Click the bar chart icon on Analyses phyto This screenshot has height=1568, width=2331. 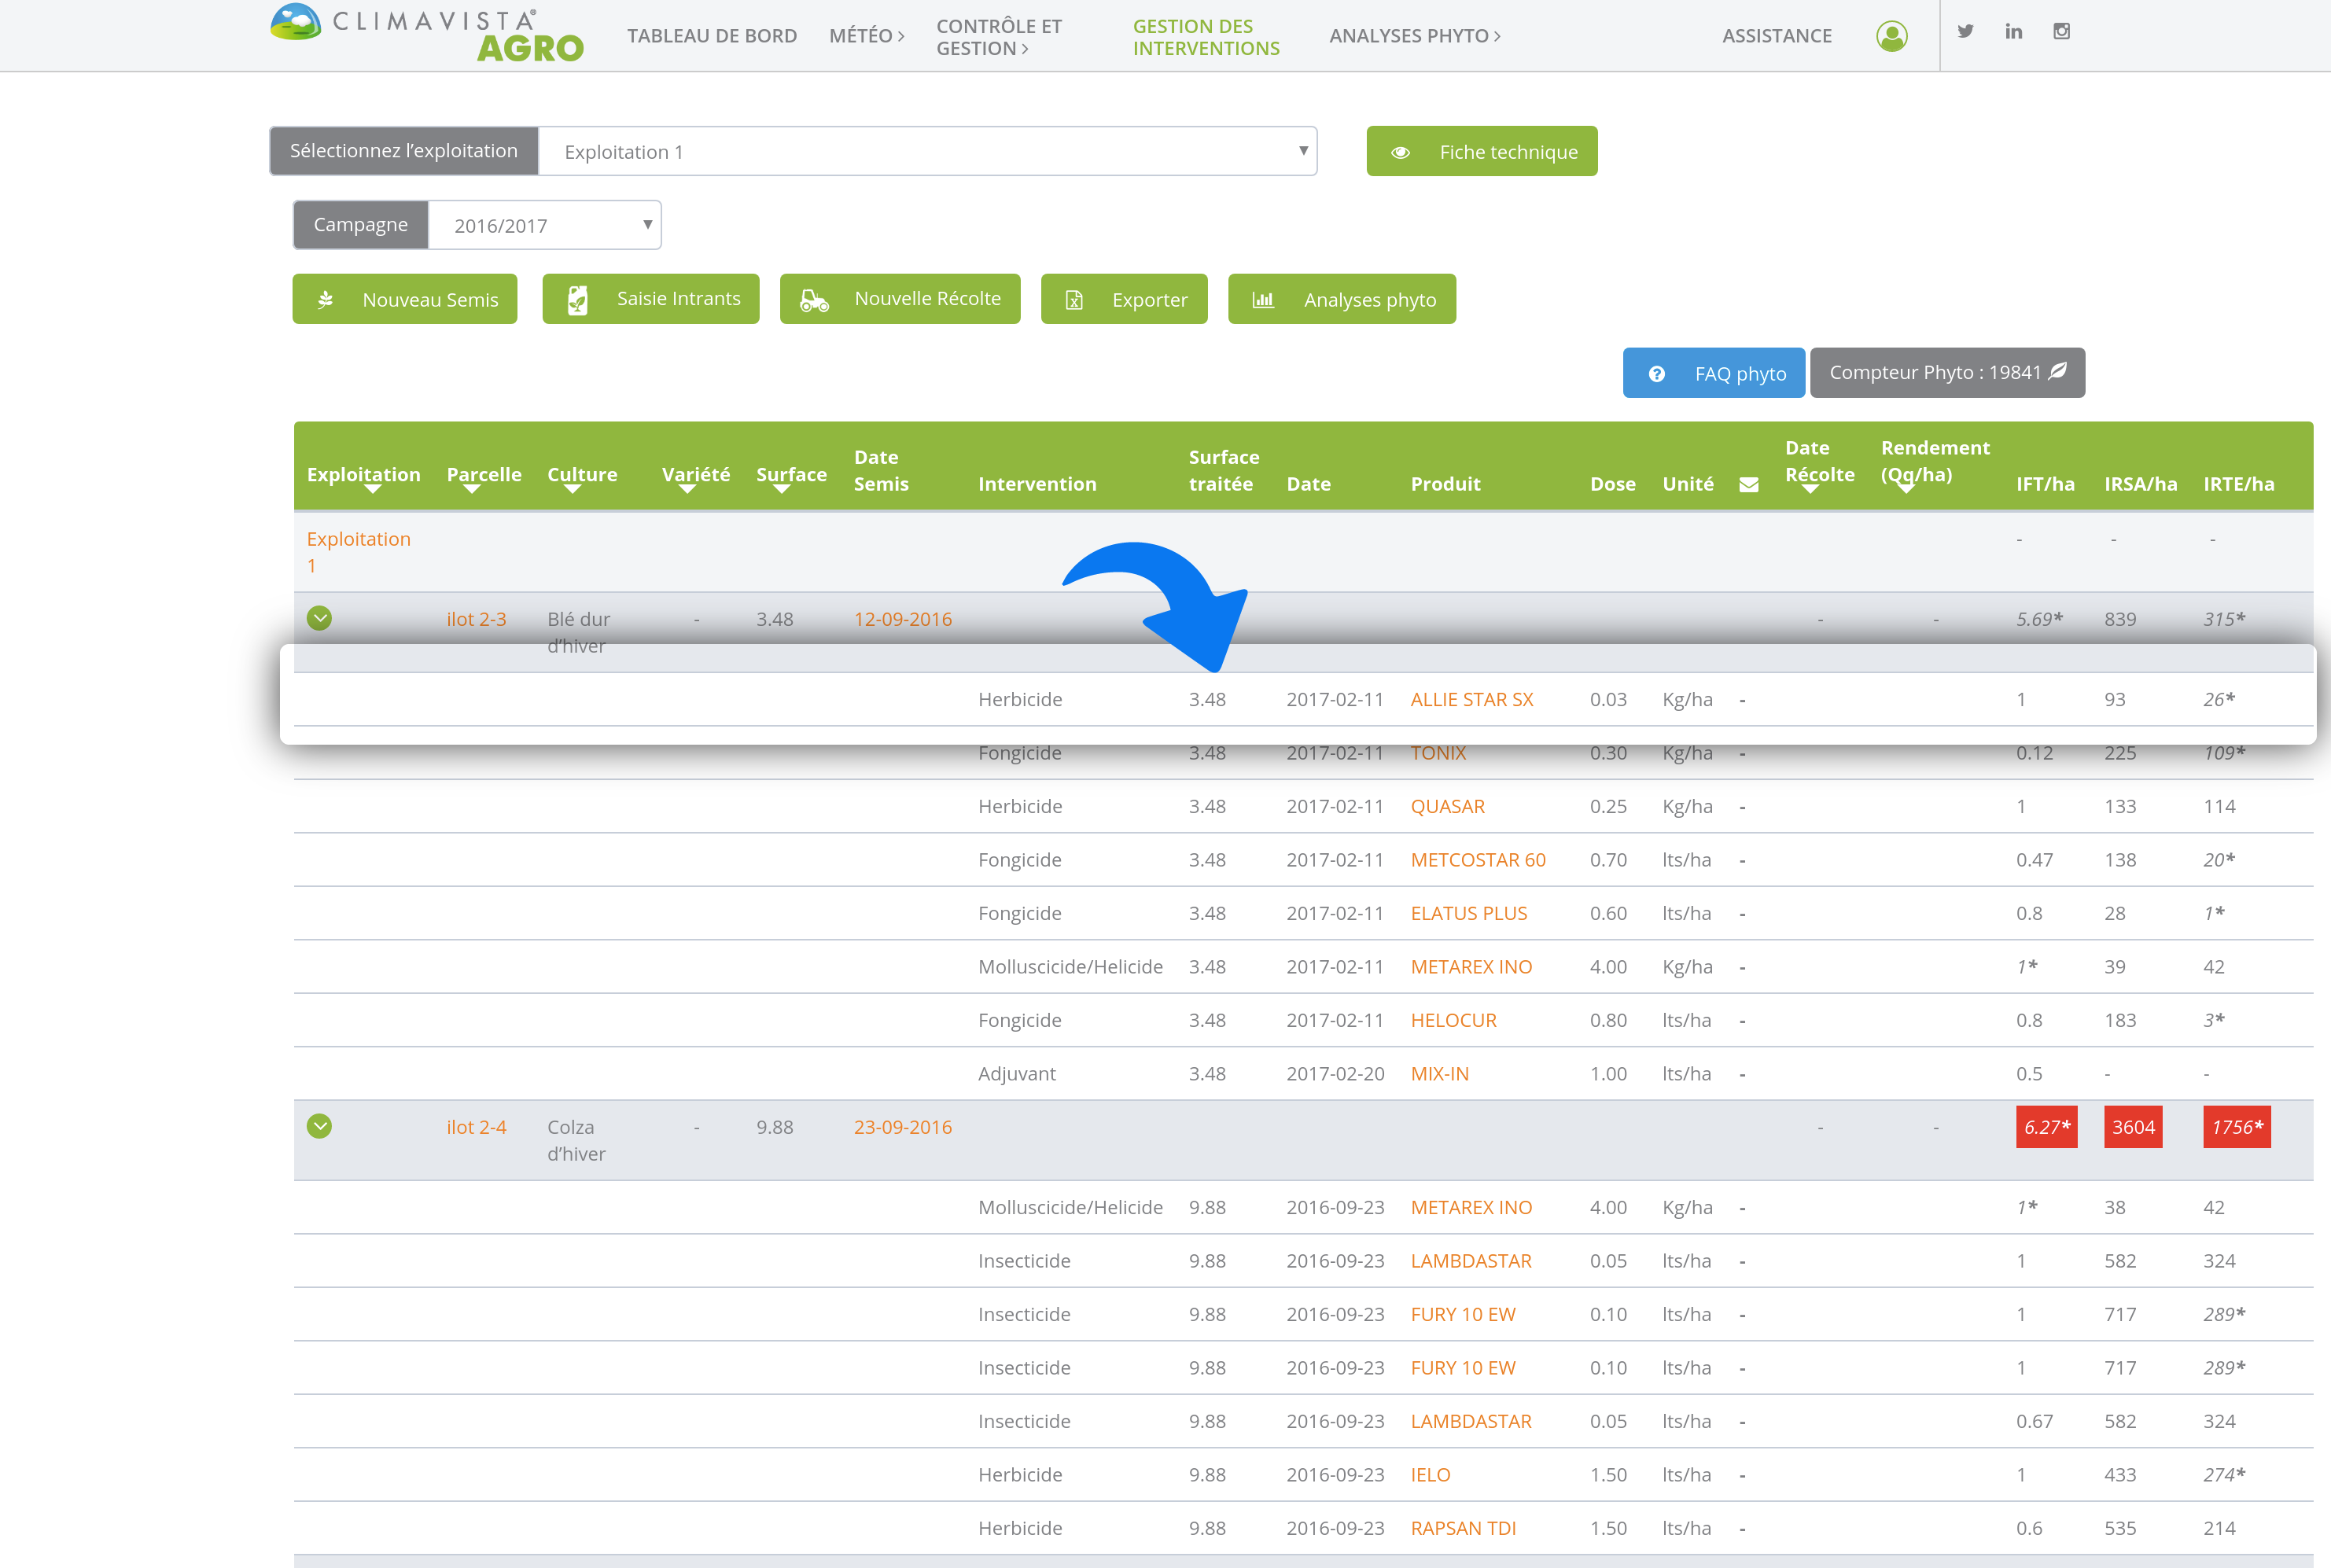1263,300
